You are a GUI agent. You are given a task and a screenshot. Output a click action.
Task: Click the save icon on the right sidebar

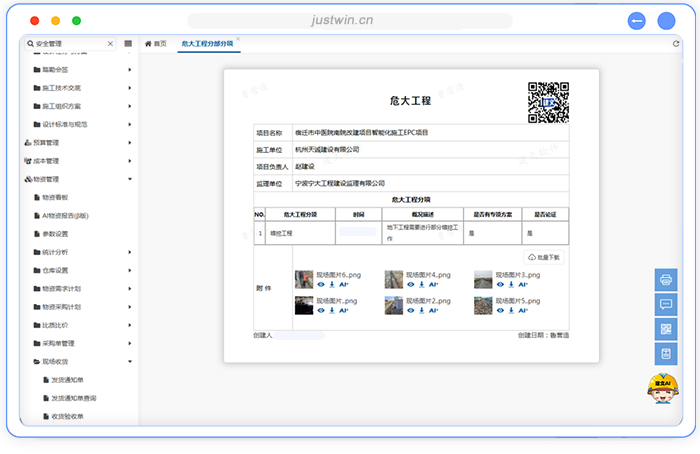tap(666, 353)
